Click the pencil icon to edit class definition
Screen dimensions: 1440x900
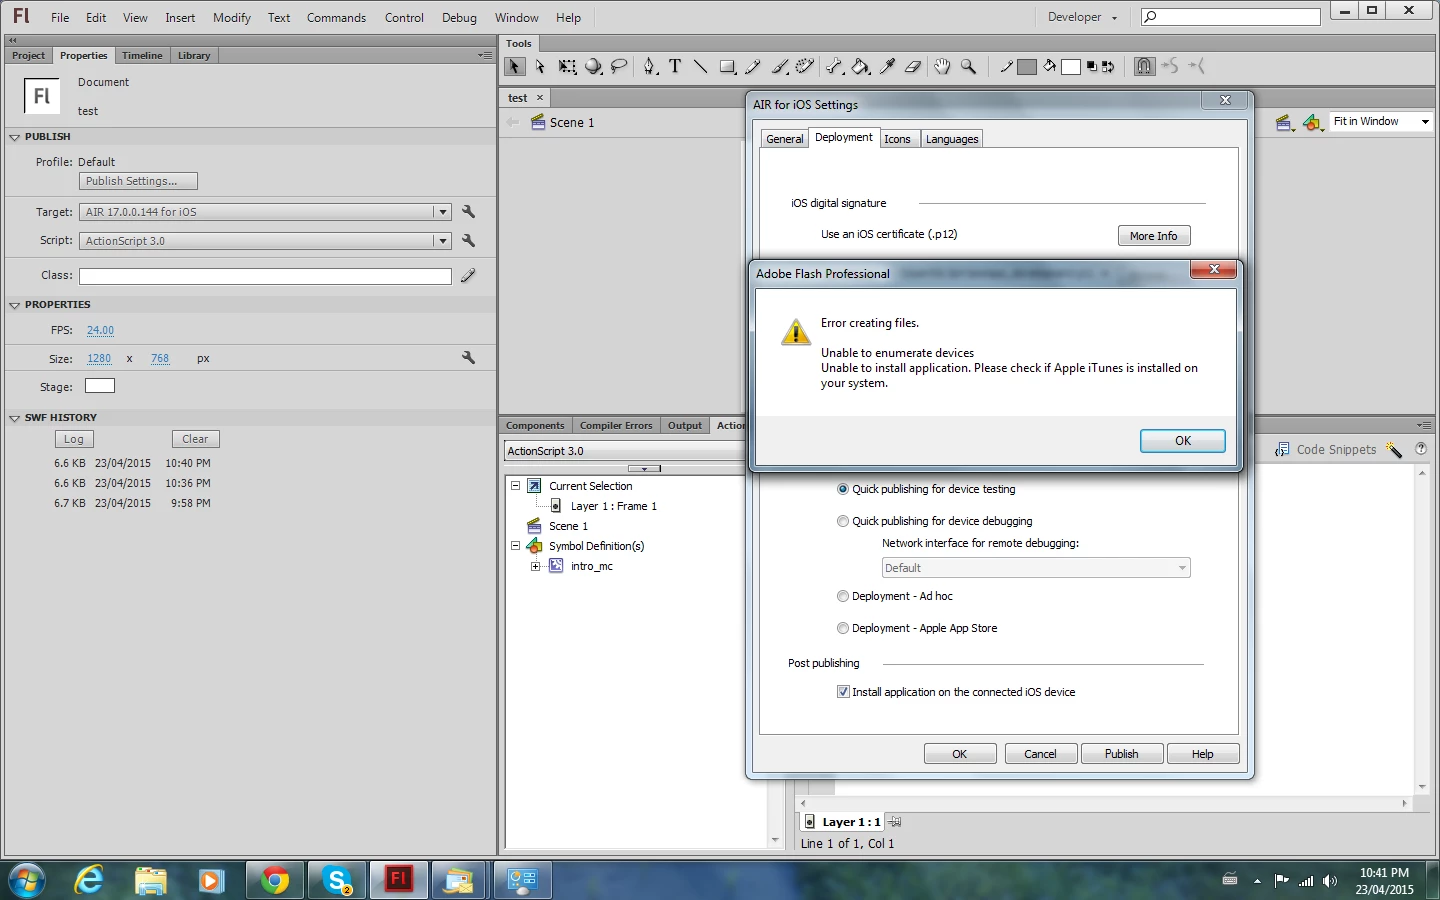(468, 276)
